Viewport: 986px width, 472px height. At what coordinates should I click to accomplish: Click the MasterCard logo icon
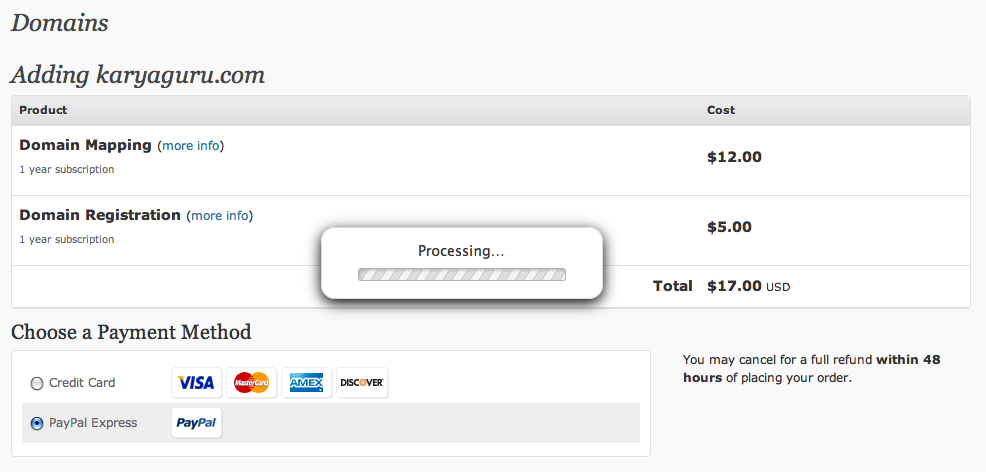point(251,383)
